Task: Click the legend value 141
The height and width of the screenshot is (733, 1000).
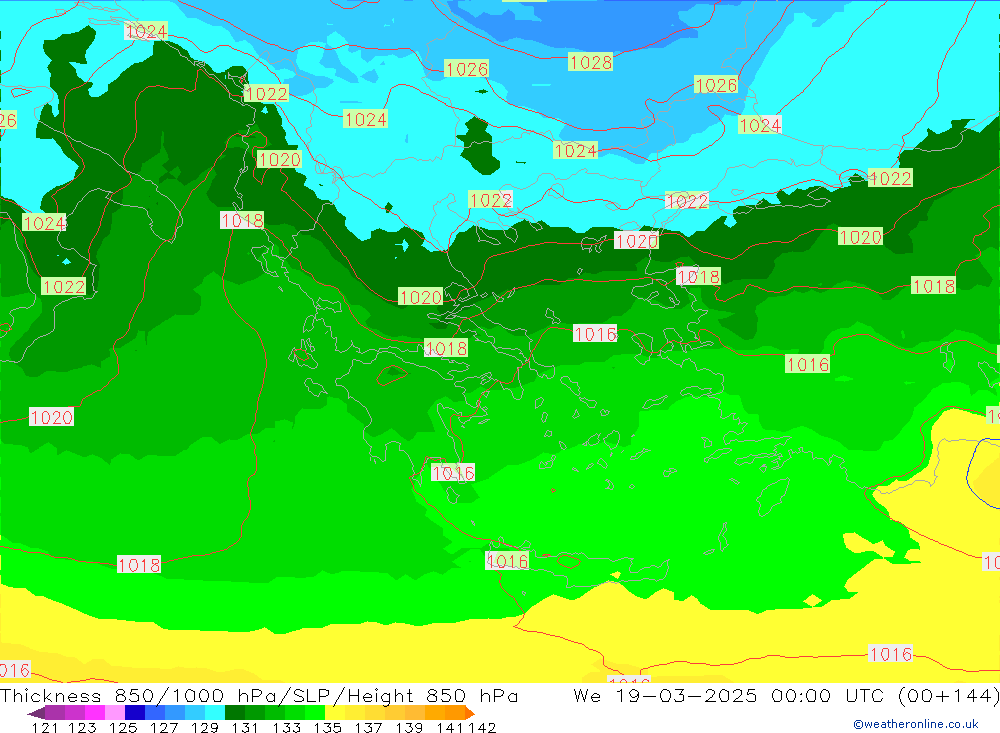Action: (451, 727)
